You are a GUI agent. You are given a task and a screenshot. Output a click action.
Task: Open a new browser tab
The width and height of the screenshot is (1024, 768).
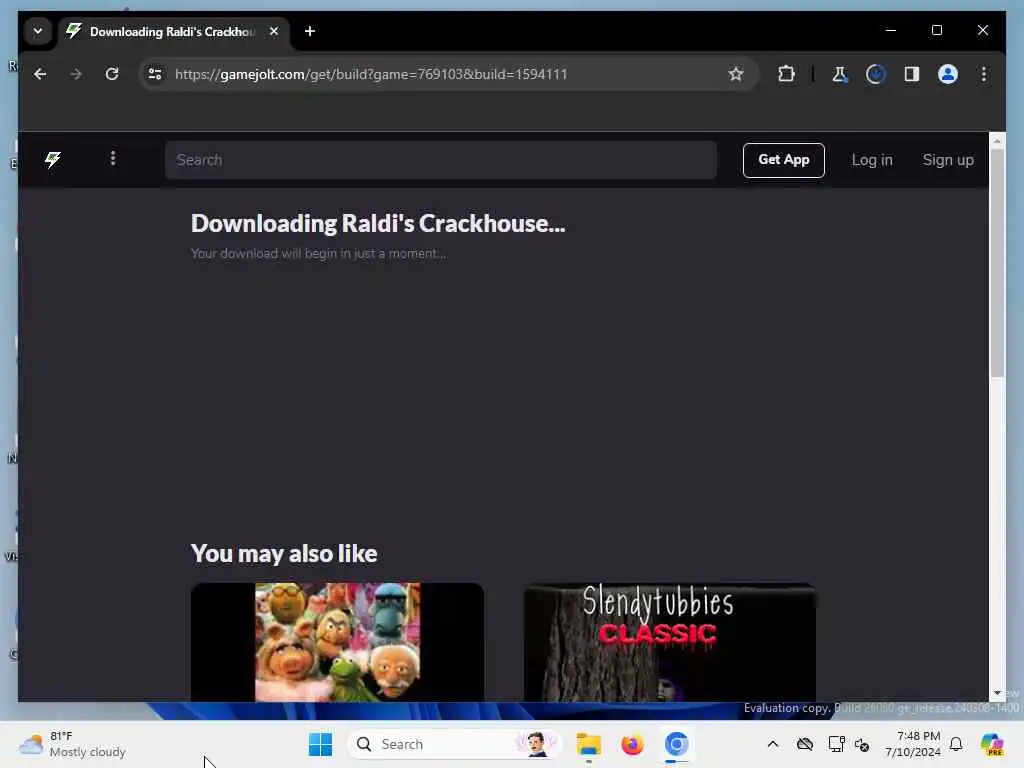pyautogui.click(x=310, y=31)
